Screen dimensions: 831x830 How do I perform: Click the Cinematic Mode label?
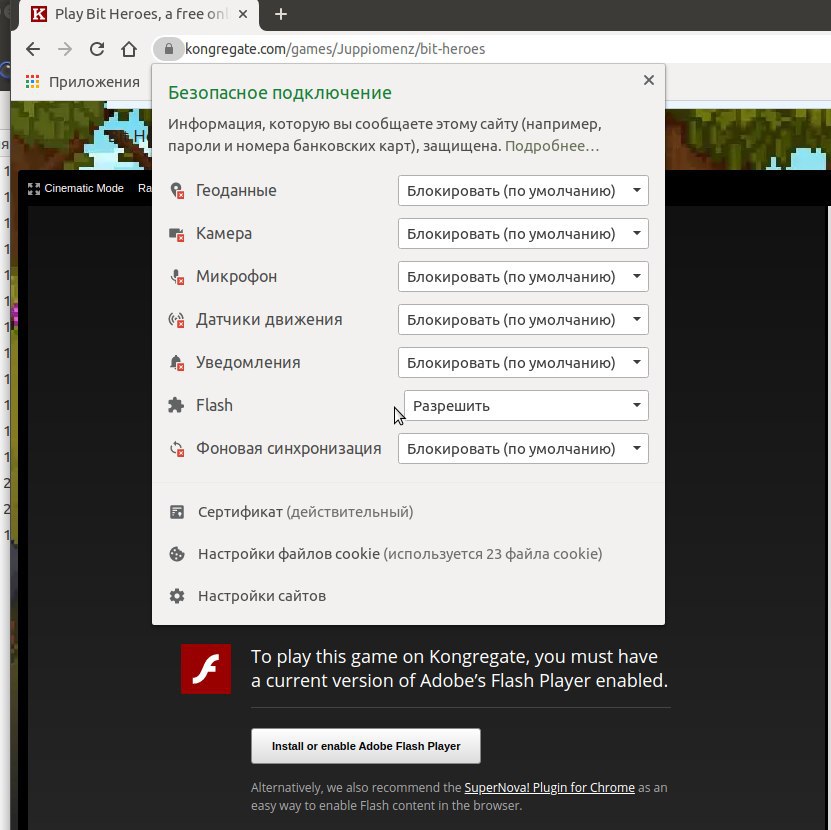click(x=84, y=188)
